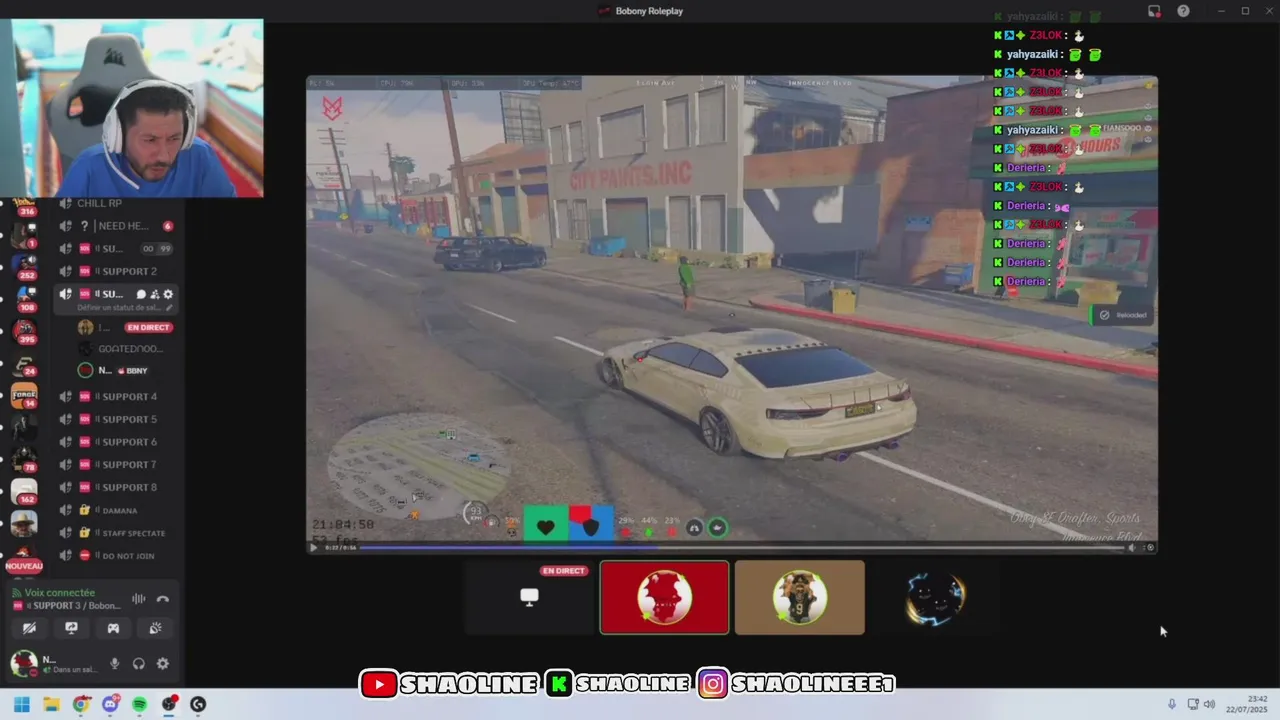Image resolution: width=1280 pixels, height=720 pixels.
Task: Join the CHILL RP voice channel
Action: (x=115, y=203)
